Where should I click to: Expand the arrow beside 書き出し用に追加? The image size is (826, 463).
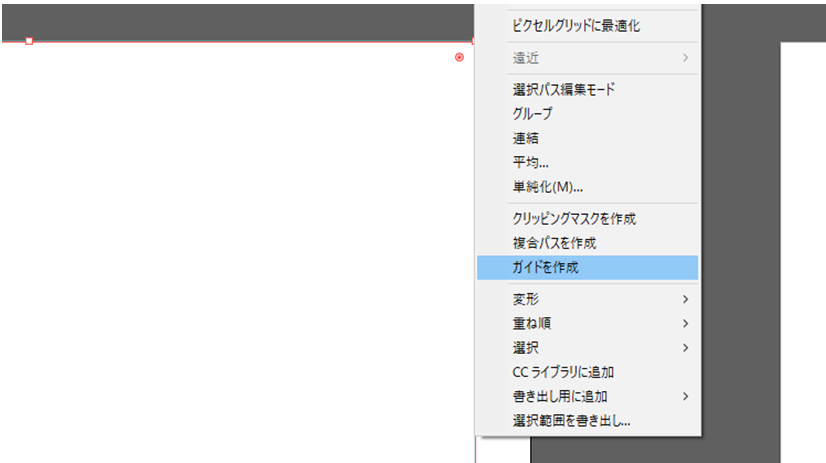(685, 396)
